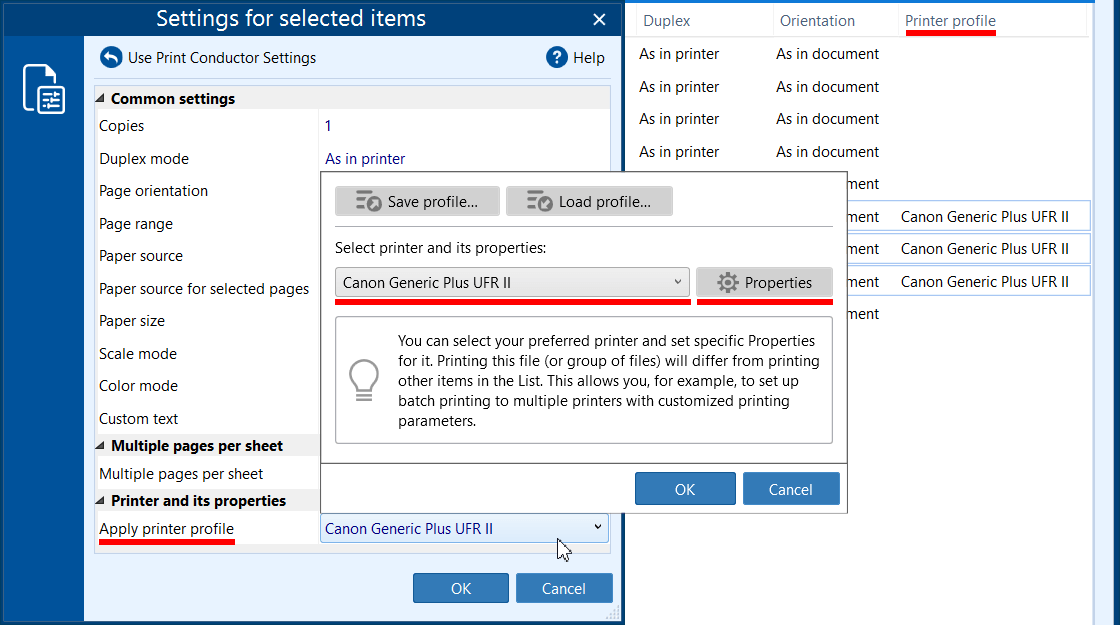Click the blue Help question mark icon
The height and width of the screenshot is (625, 1120).
pos(557,58)
